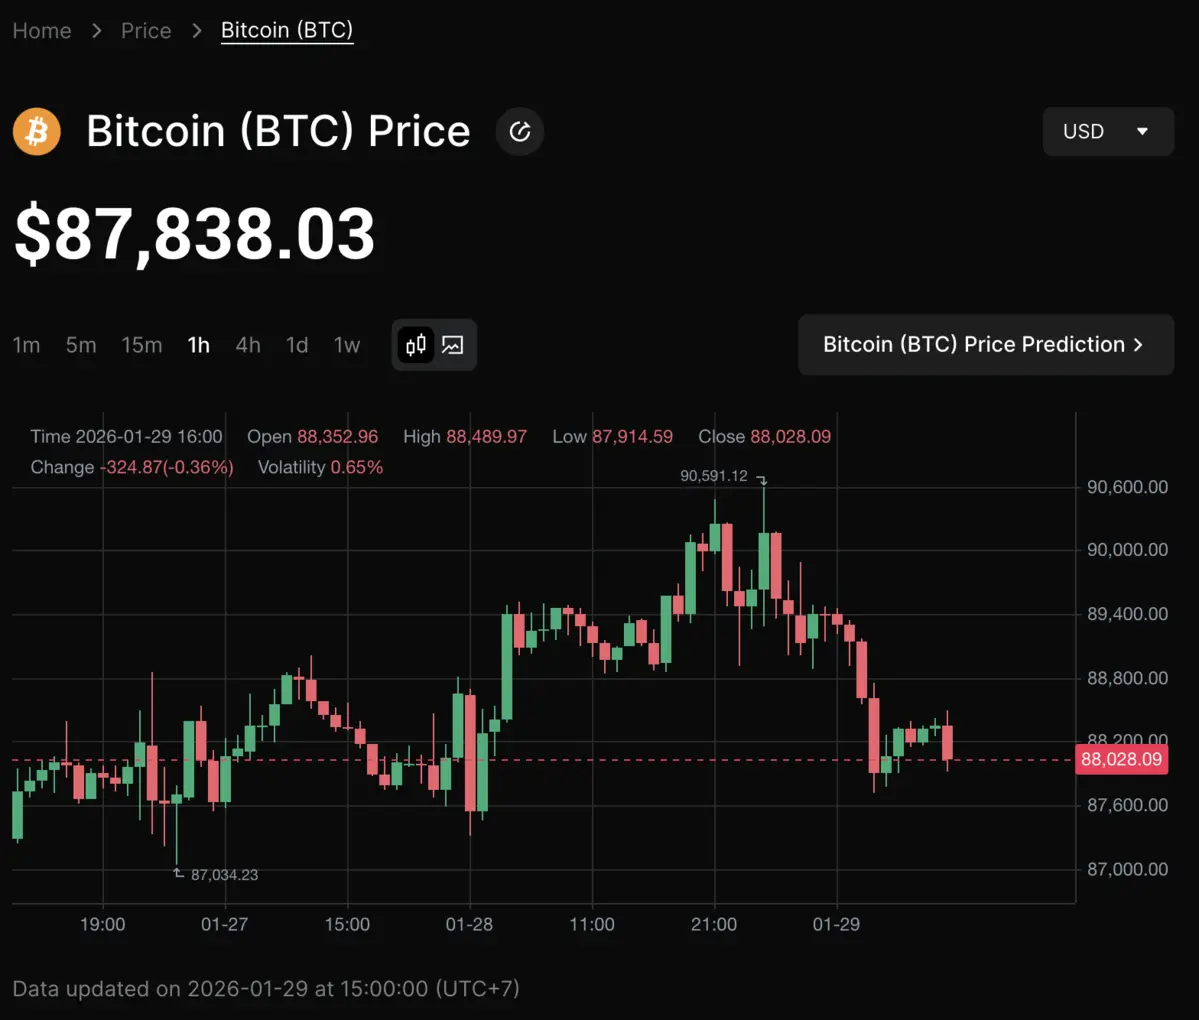This screenshot has height=1020, width=1199.
Task: Switch to the line chart view icon
Action: [x=452, y=344]
